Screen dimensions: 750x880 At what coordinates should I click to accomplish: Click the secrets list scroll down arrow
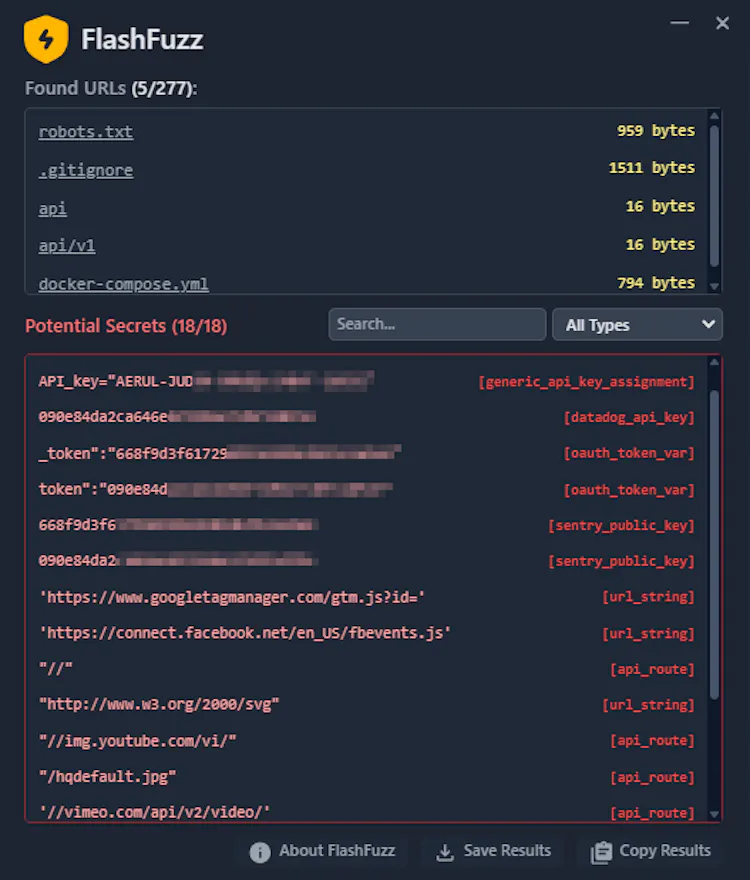coord(714,814)
